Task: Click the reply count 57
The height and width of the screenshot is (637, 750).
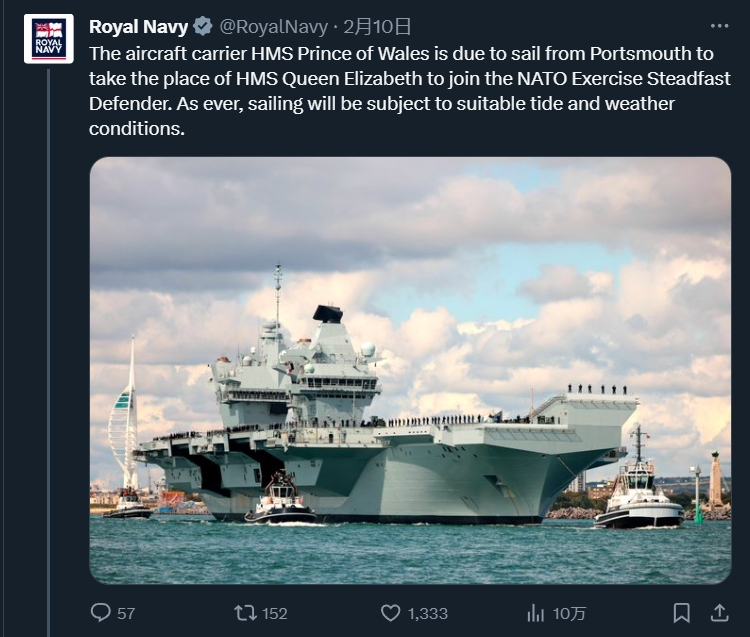Action: coord(126,613)
